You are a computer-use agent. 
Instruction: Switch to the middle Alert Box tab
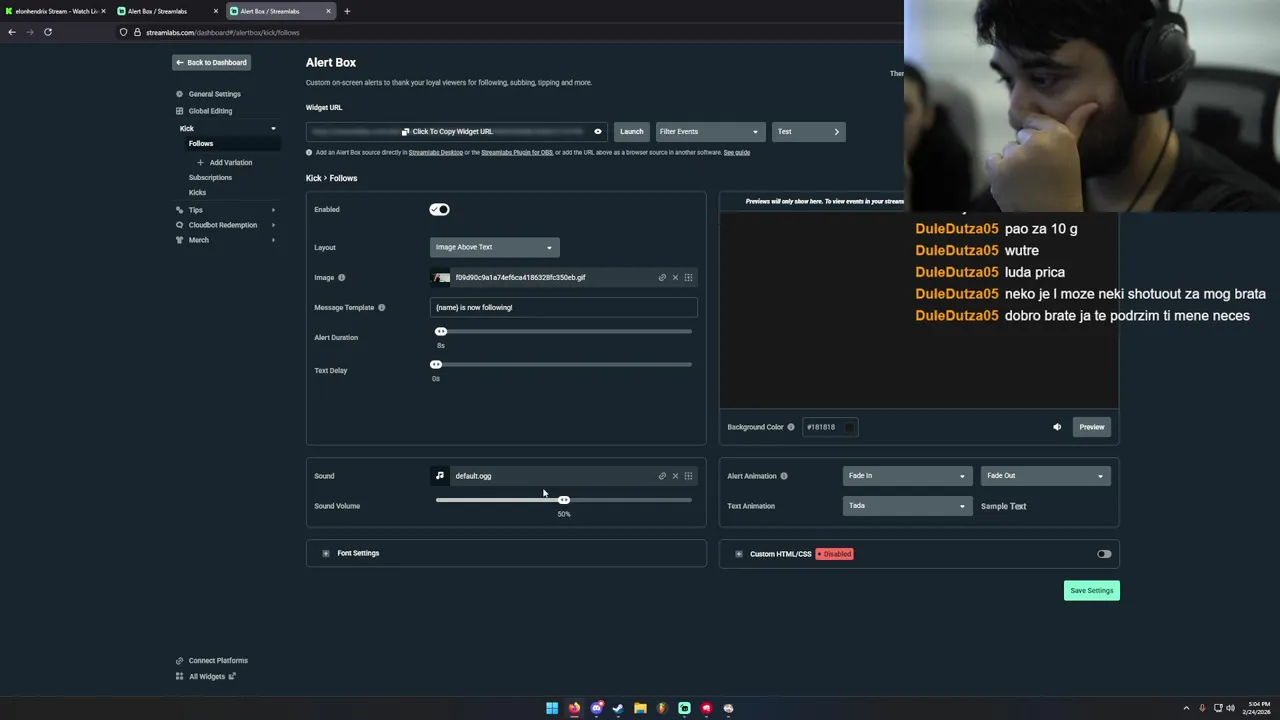(165, 11)
